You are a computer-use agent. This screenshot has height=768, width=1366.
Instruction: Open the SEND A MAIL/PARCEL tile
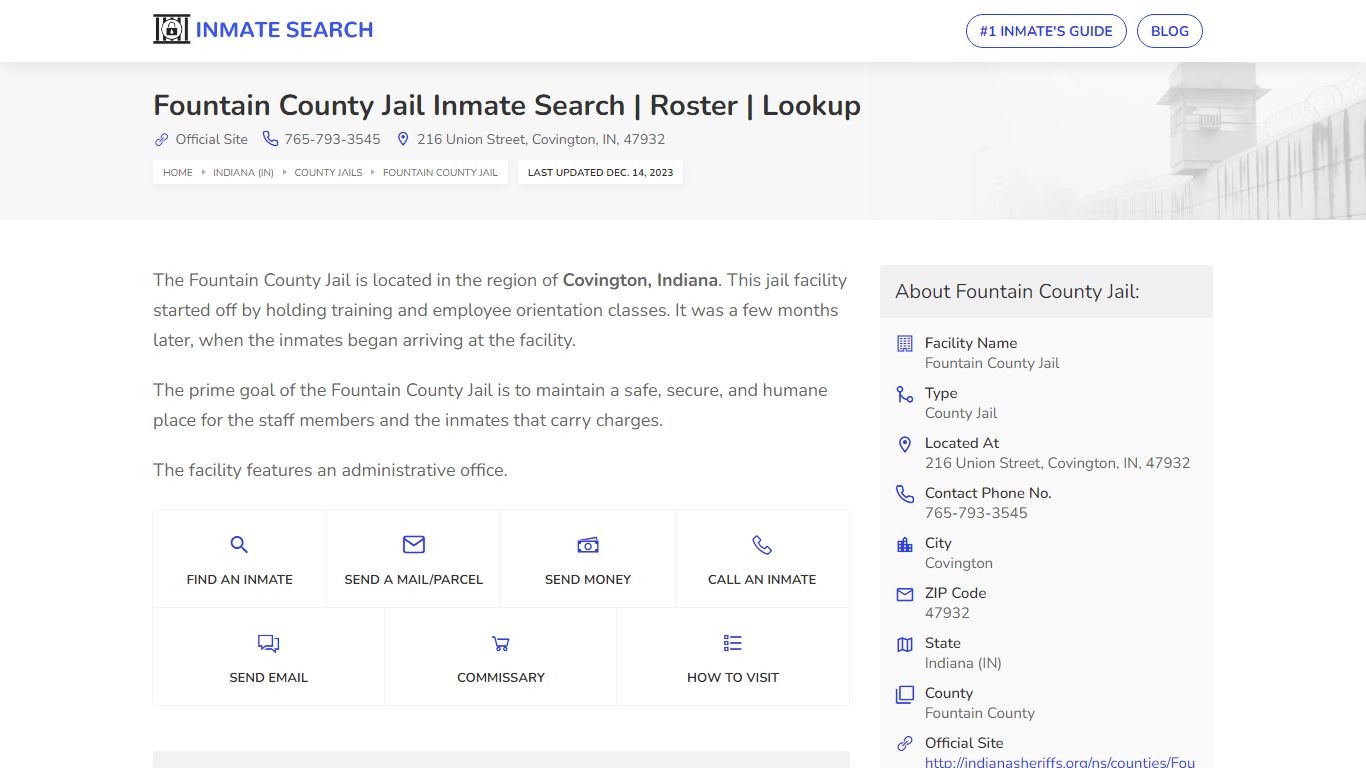pyautogui.click(x=414, y=559)
